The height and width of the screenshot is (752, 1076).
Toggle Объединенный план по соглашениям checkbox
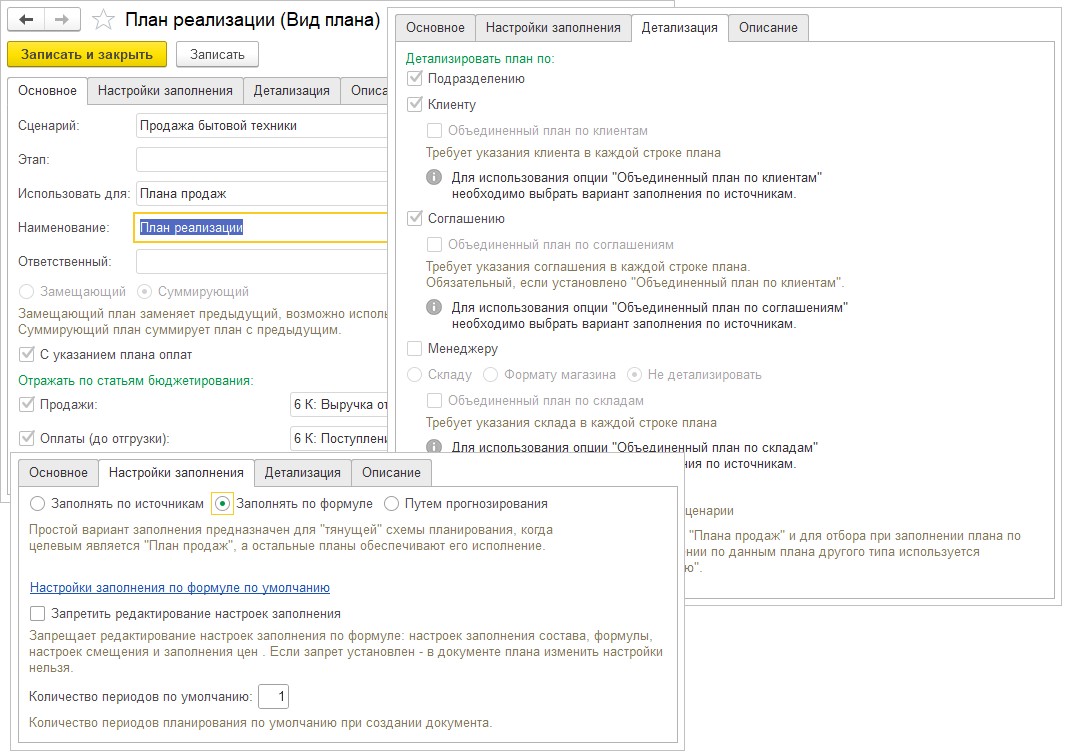click(434, 244)
